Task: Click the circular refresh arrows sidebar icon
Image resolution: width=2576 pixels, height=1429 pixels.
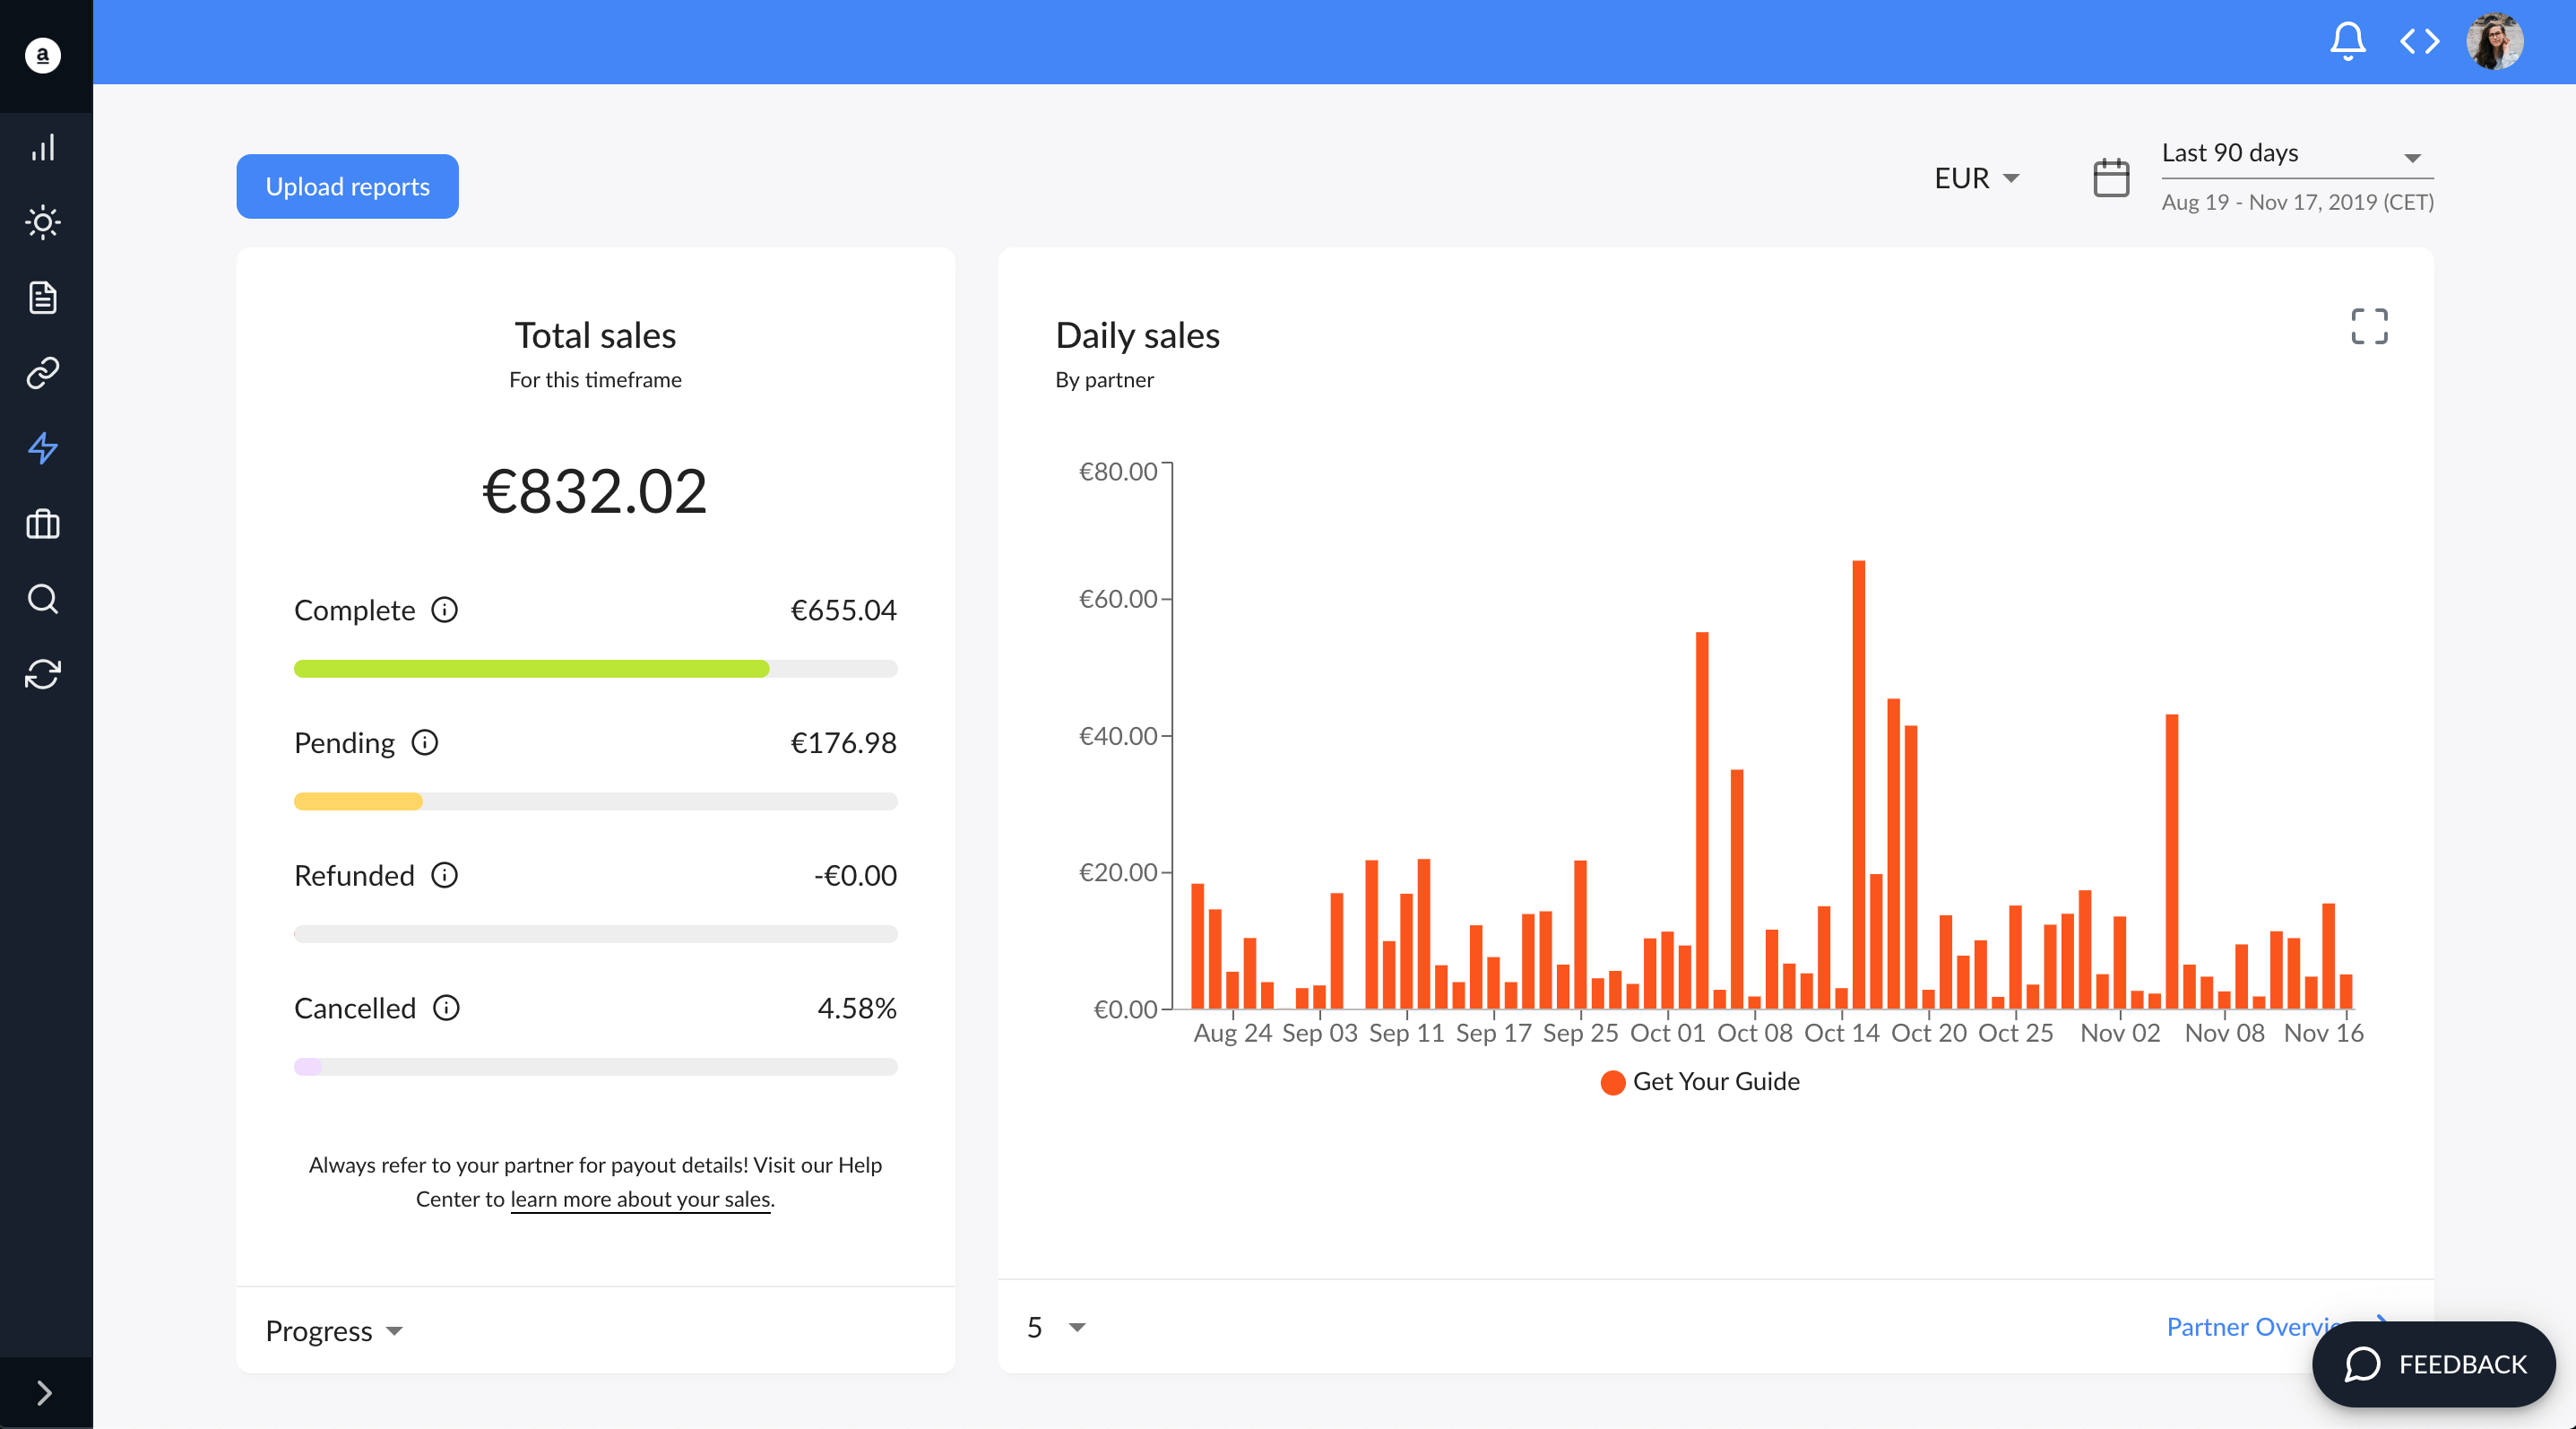Action: [42, 674]
